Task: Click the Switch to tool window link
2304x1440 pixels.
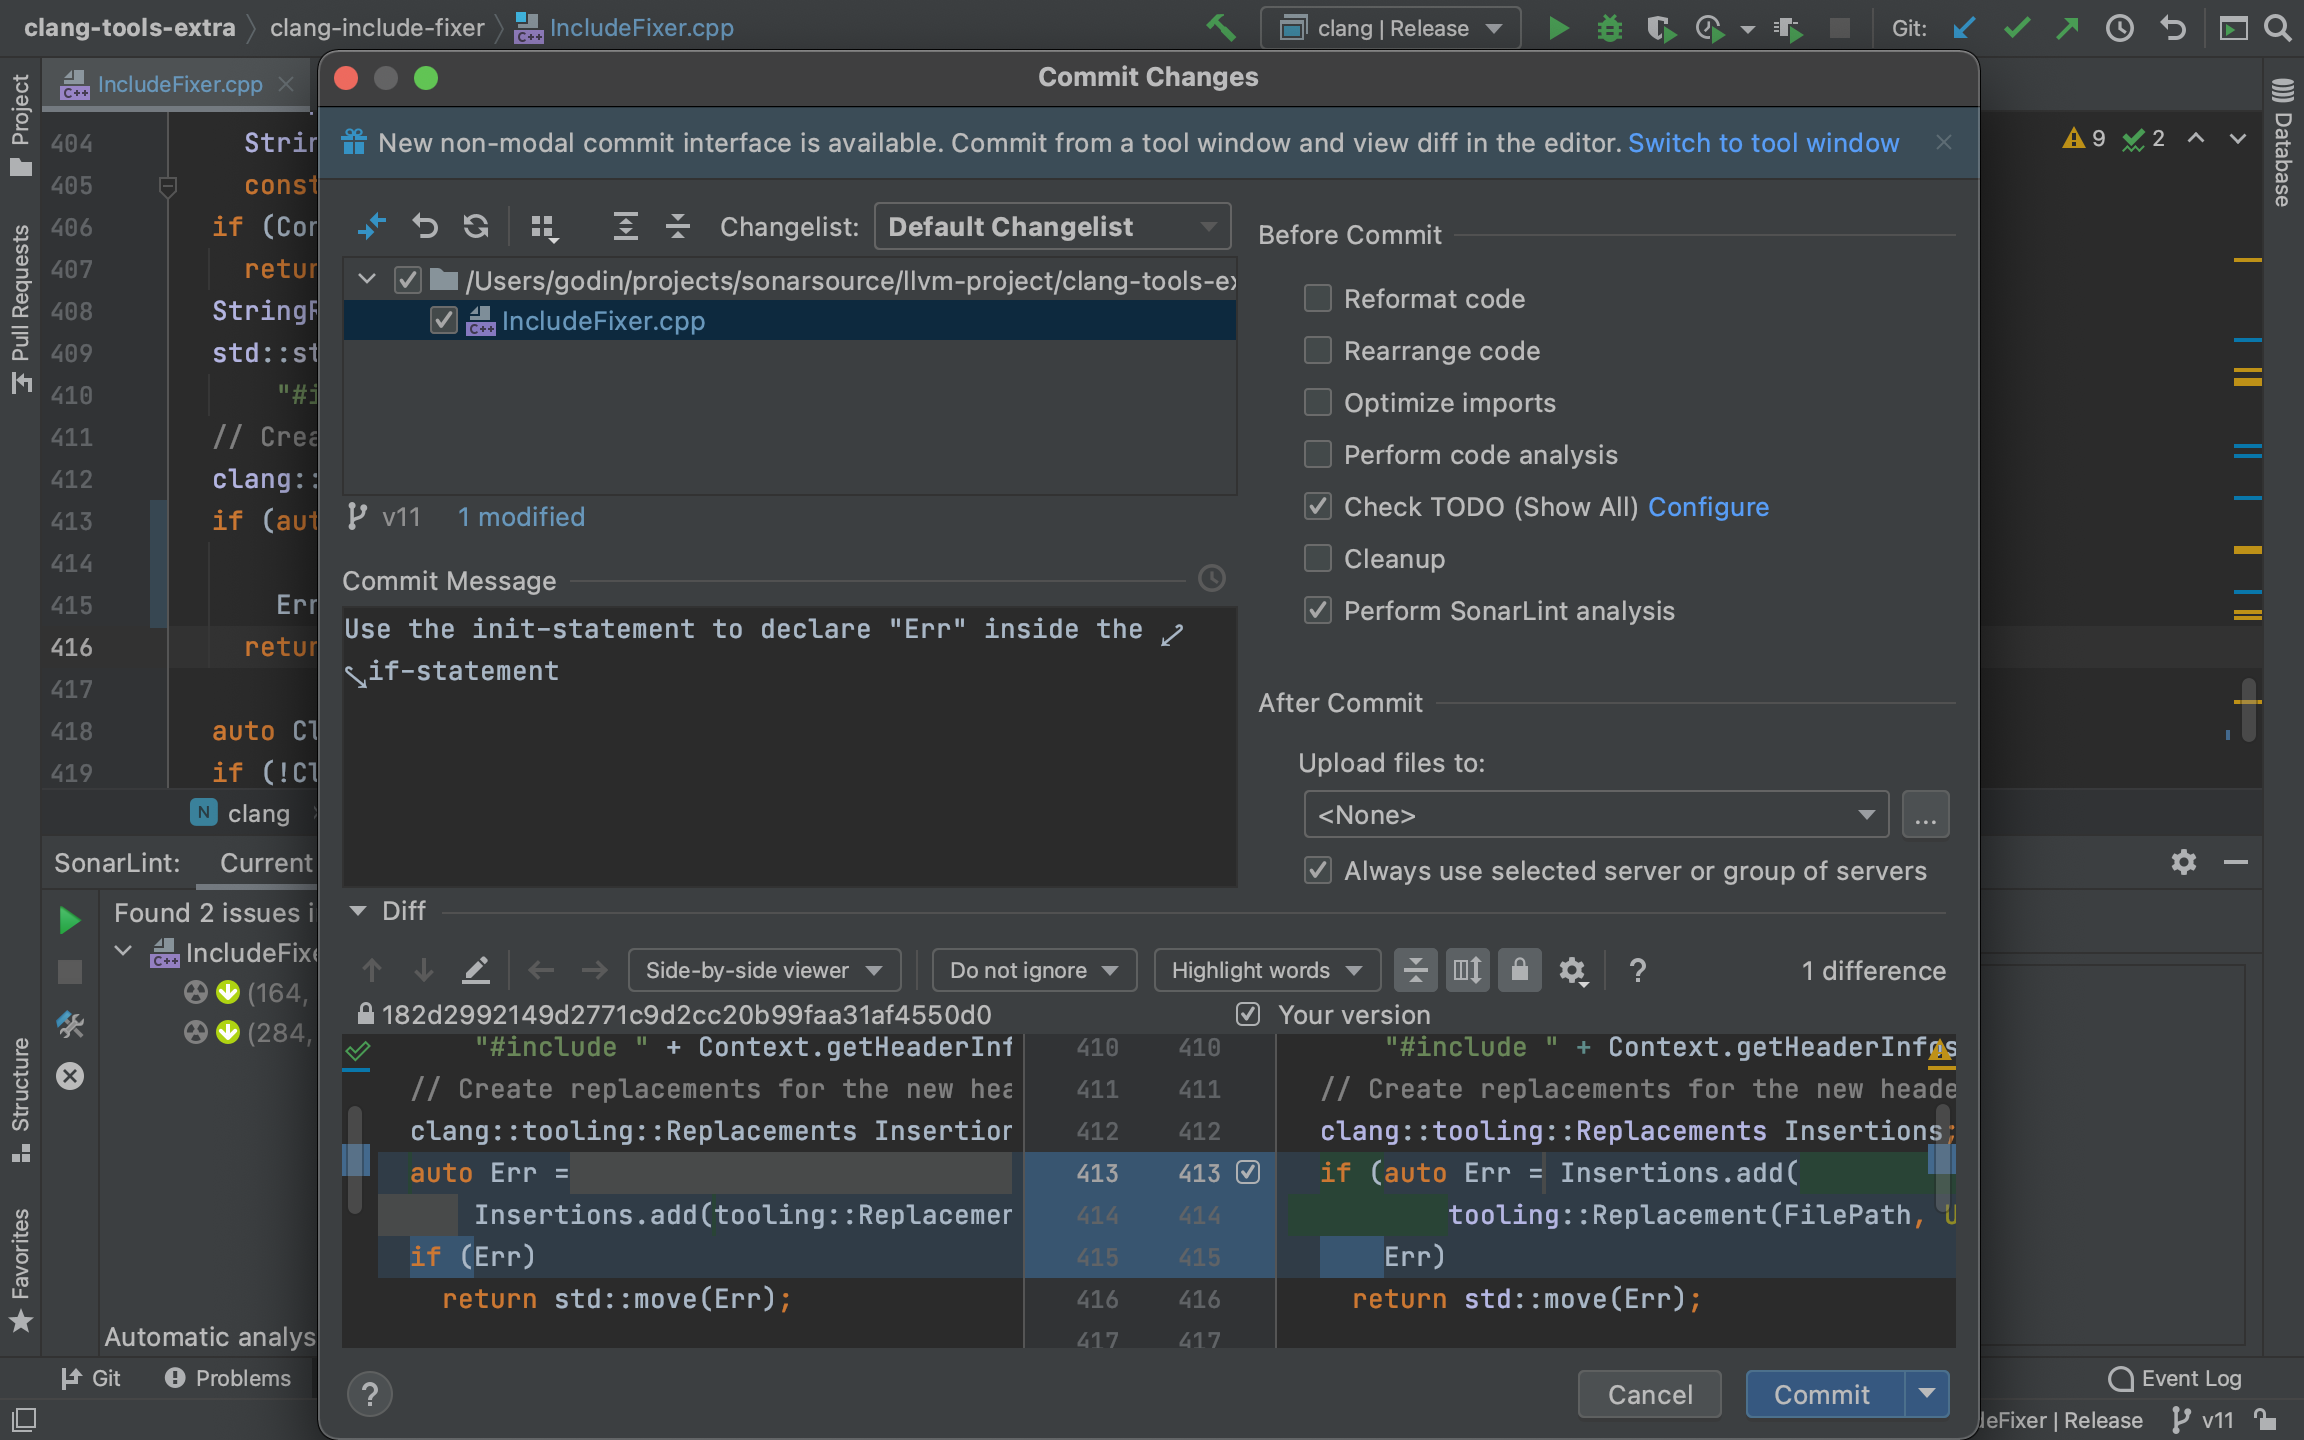Action: pyautogui.click(x=1763, y=143)
